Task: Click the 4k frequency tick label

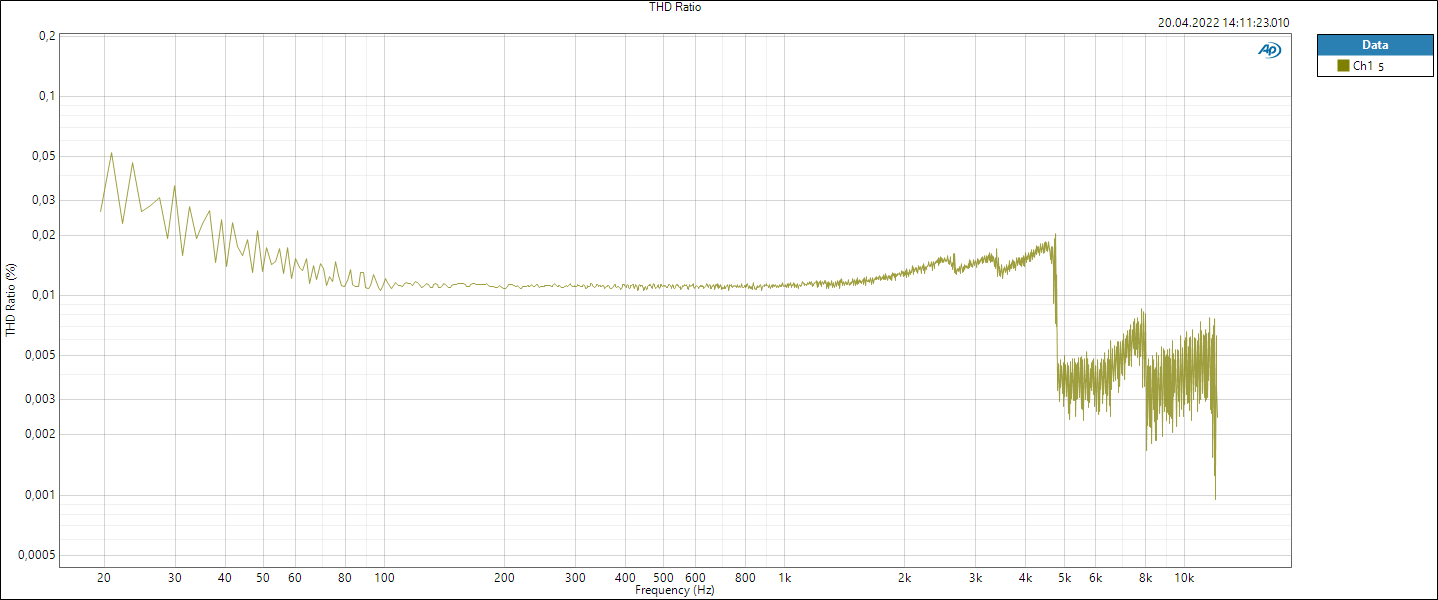Action: [x=1025, y=578]
